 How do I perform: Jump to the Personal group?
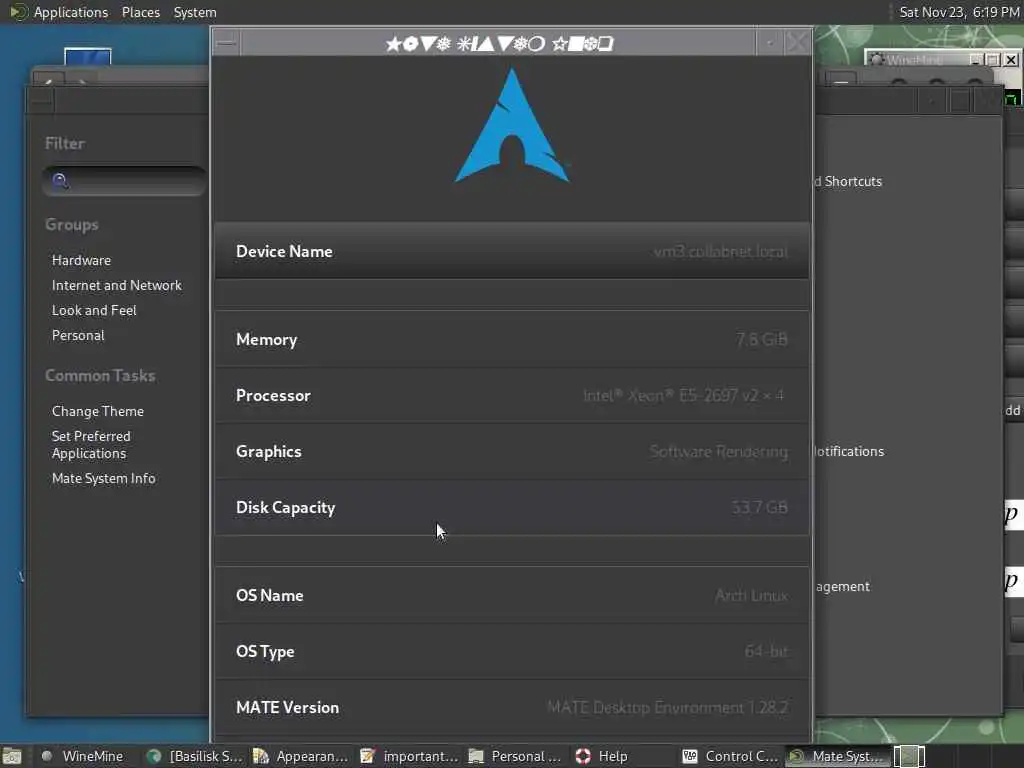pos(78,335)
